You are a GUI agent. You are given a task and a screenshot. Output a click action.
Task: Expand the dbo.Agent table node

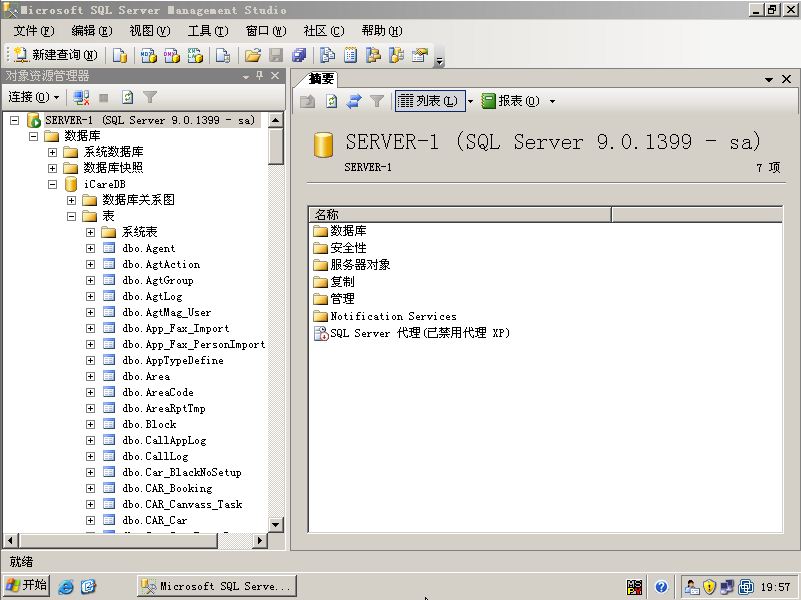pyautogui.click(x=90, y=248)
